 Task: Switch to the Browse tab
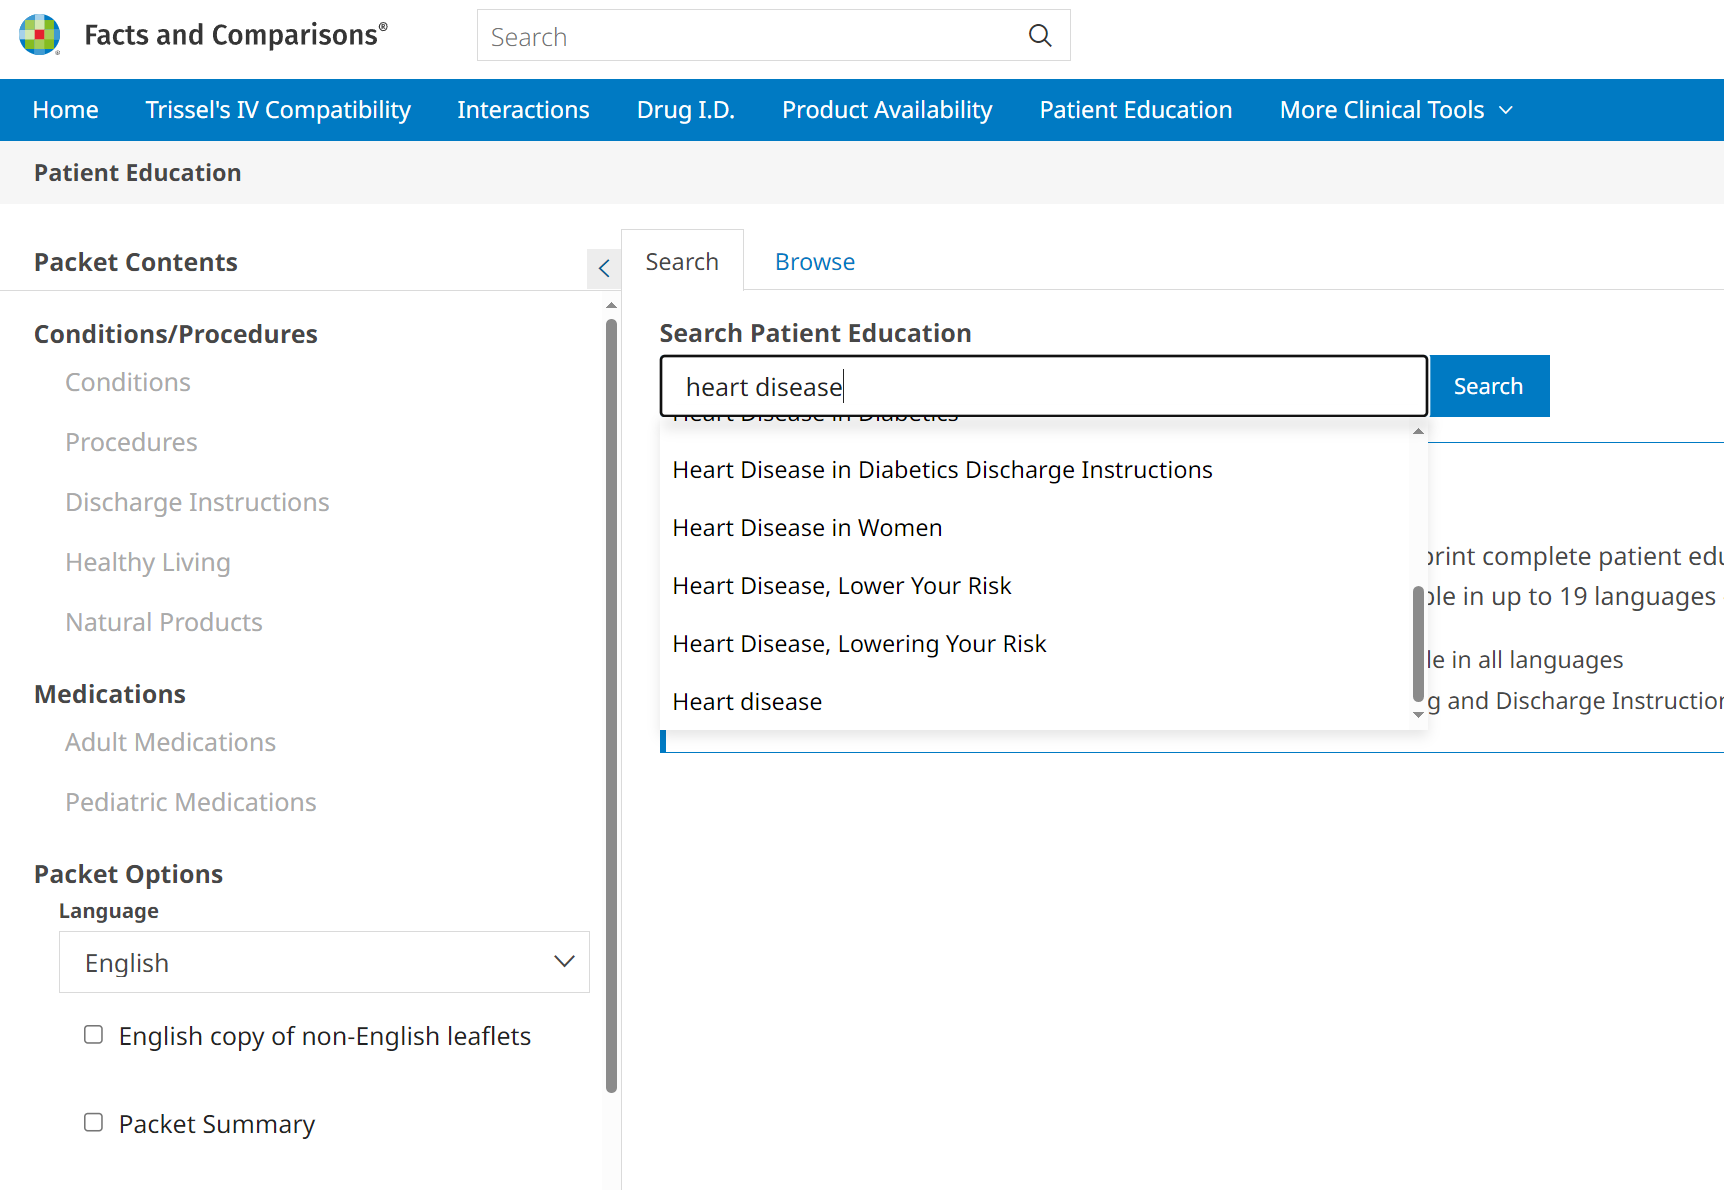point(814,262)
